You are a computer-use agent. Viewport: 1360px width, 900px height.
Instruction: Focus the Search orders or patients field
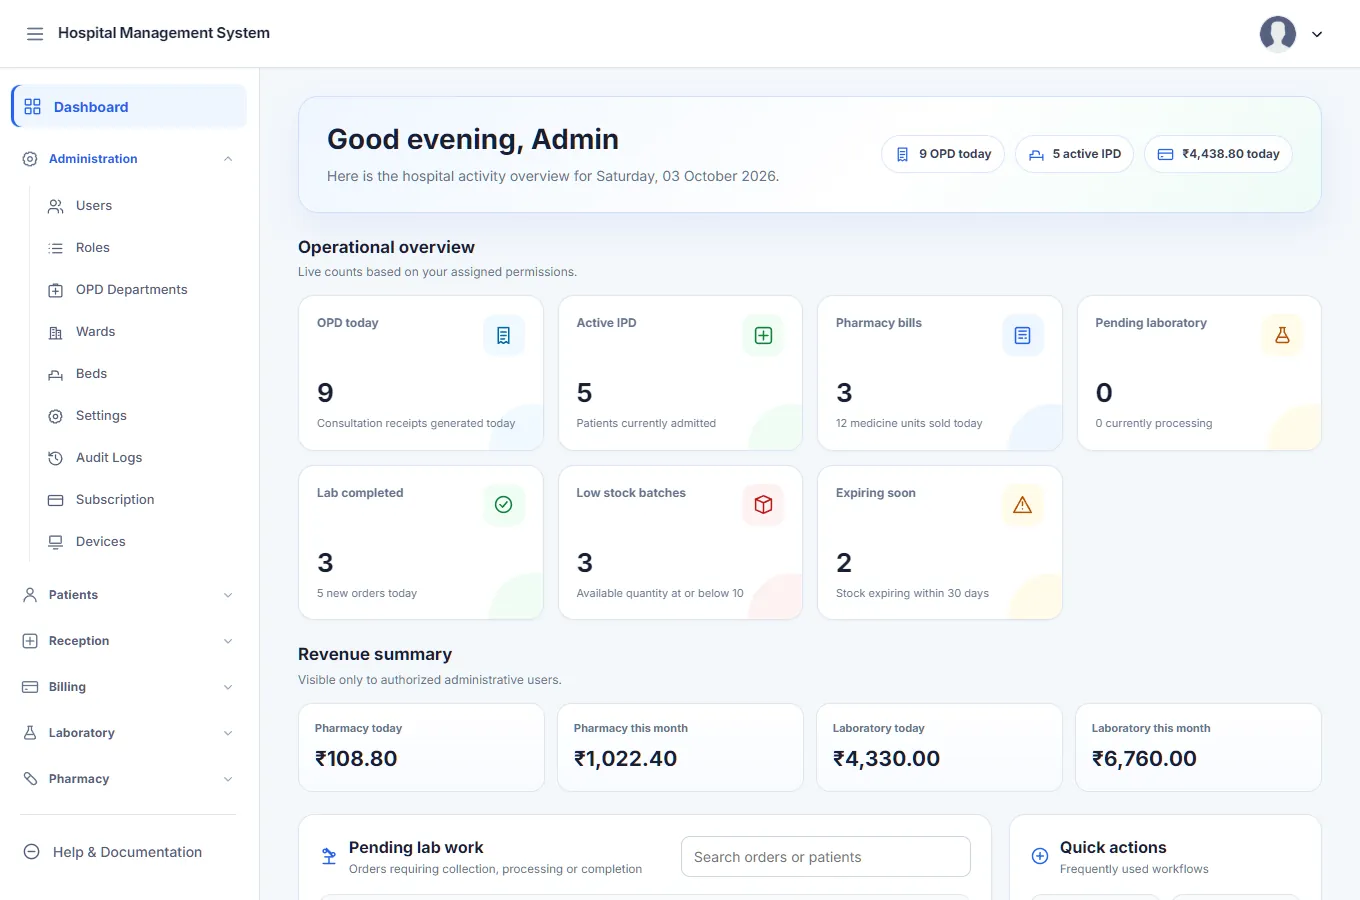point(826,857)
